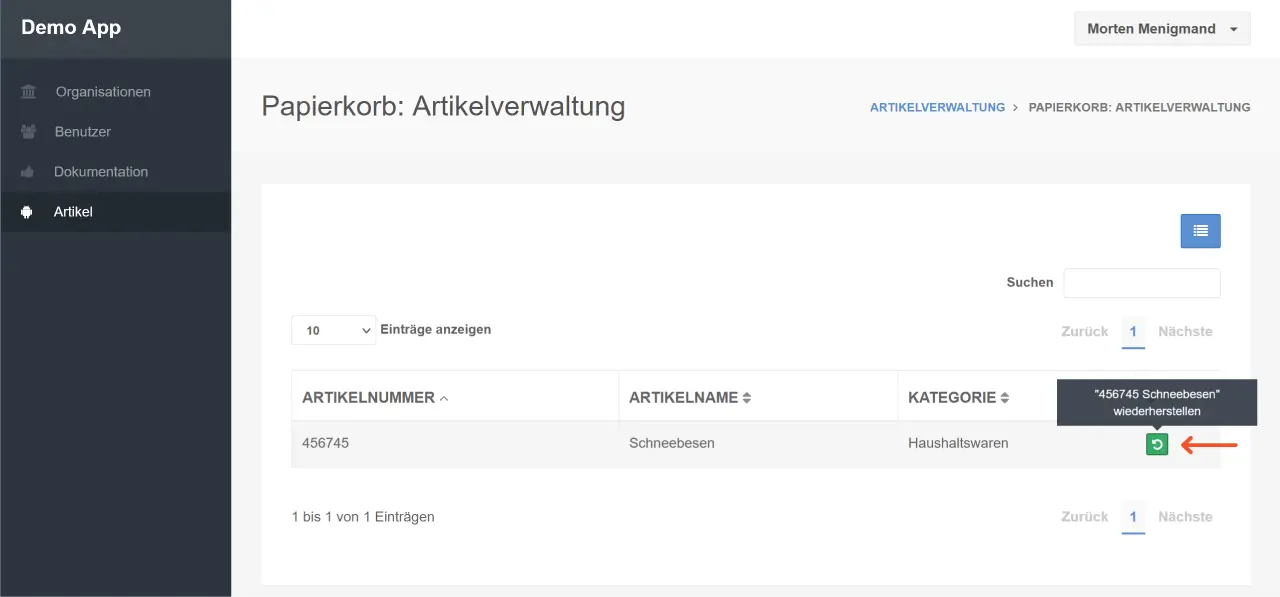Image resolution: width=1280 pixels, height=597 pixels.
Task: Click the Artikel android icon
Action: click(x=27, y=212)
